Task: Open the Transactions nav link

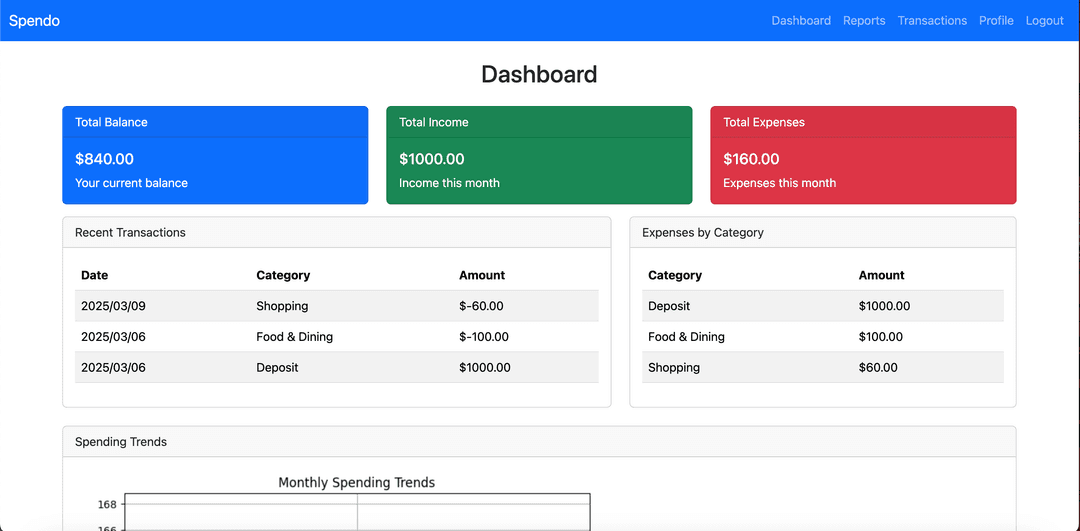Action: point(932,21)
